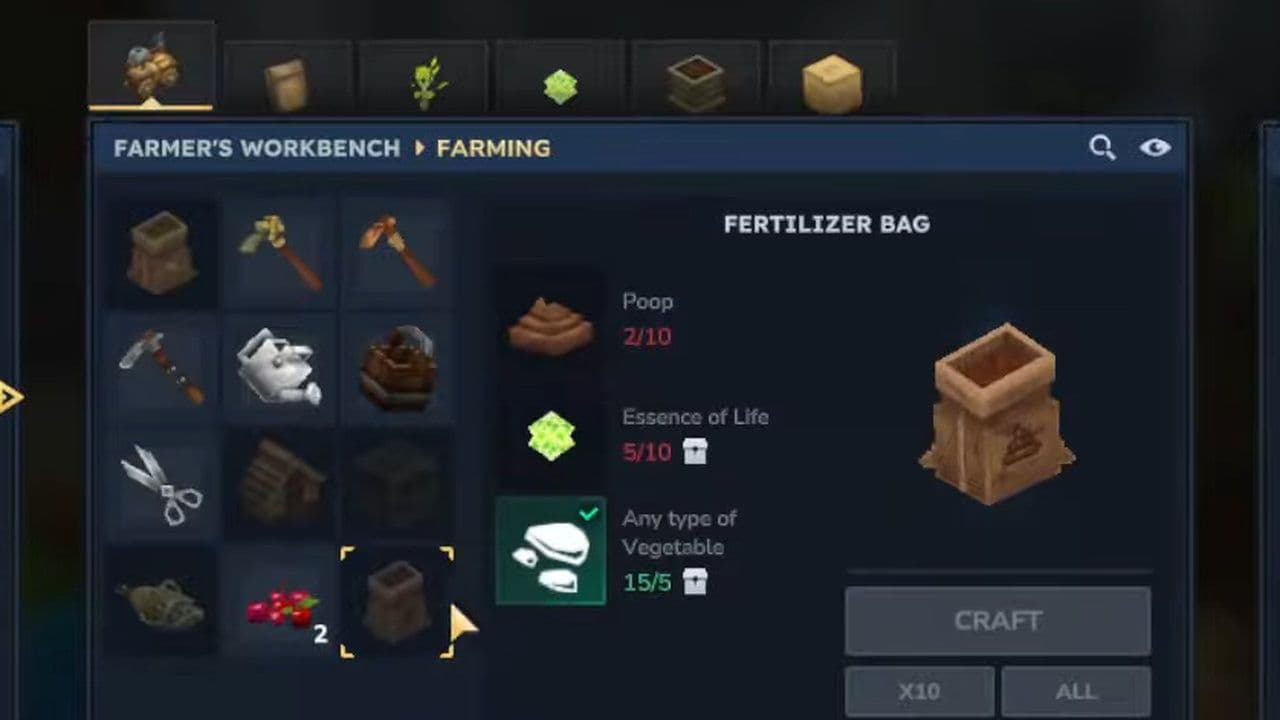Select the wooden log shelter recipe
The width and height of the screenshot is (1280, 720).
click(279, 484)
